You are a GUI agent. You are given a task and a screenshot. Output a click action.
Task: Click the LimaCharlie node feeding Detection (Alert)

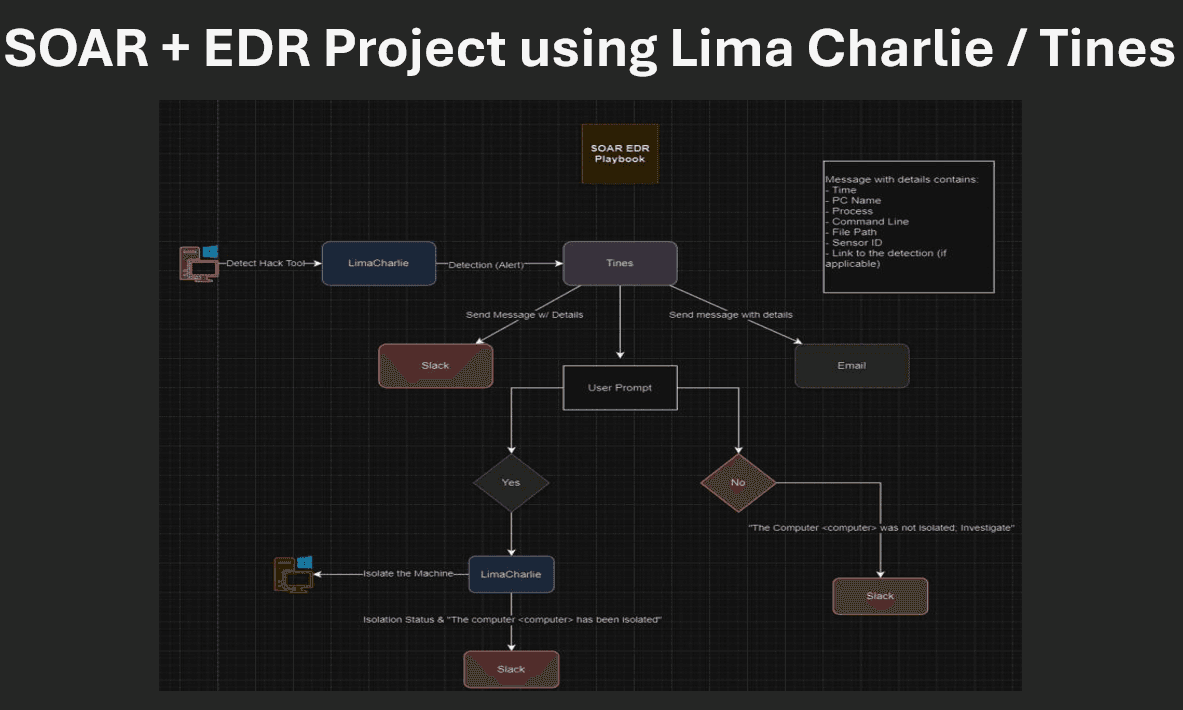pos(379,264)
